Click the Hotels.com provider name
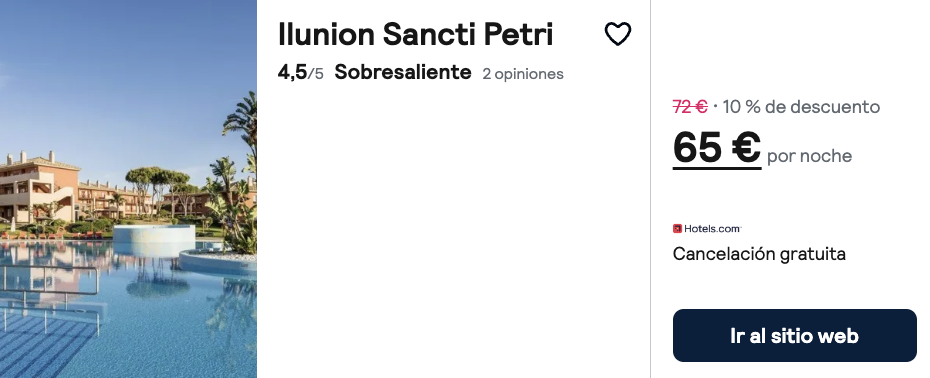This screenshot has height=378, width=930. (x=712, y=228)
